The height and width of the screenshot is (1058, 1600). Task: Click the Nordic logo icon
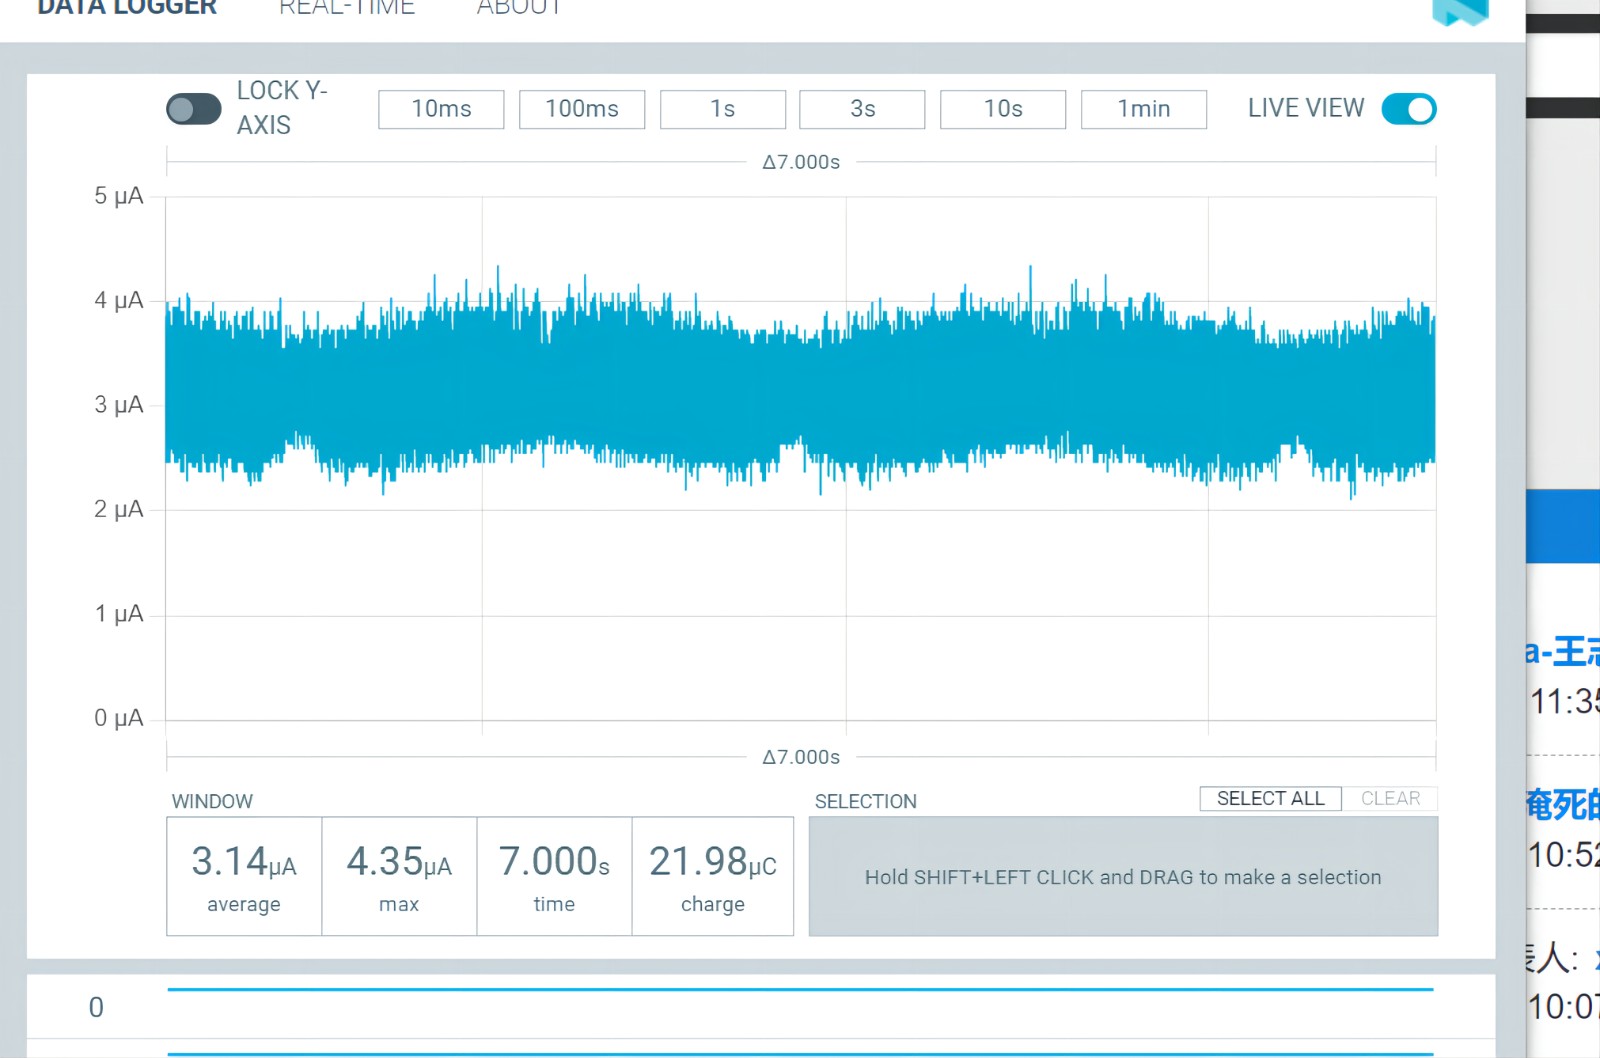1459,12
